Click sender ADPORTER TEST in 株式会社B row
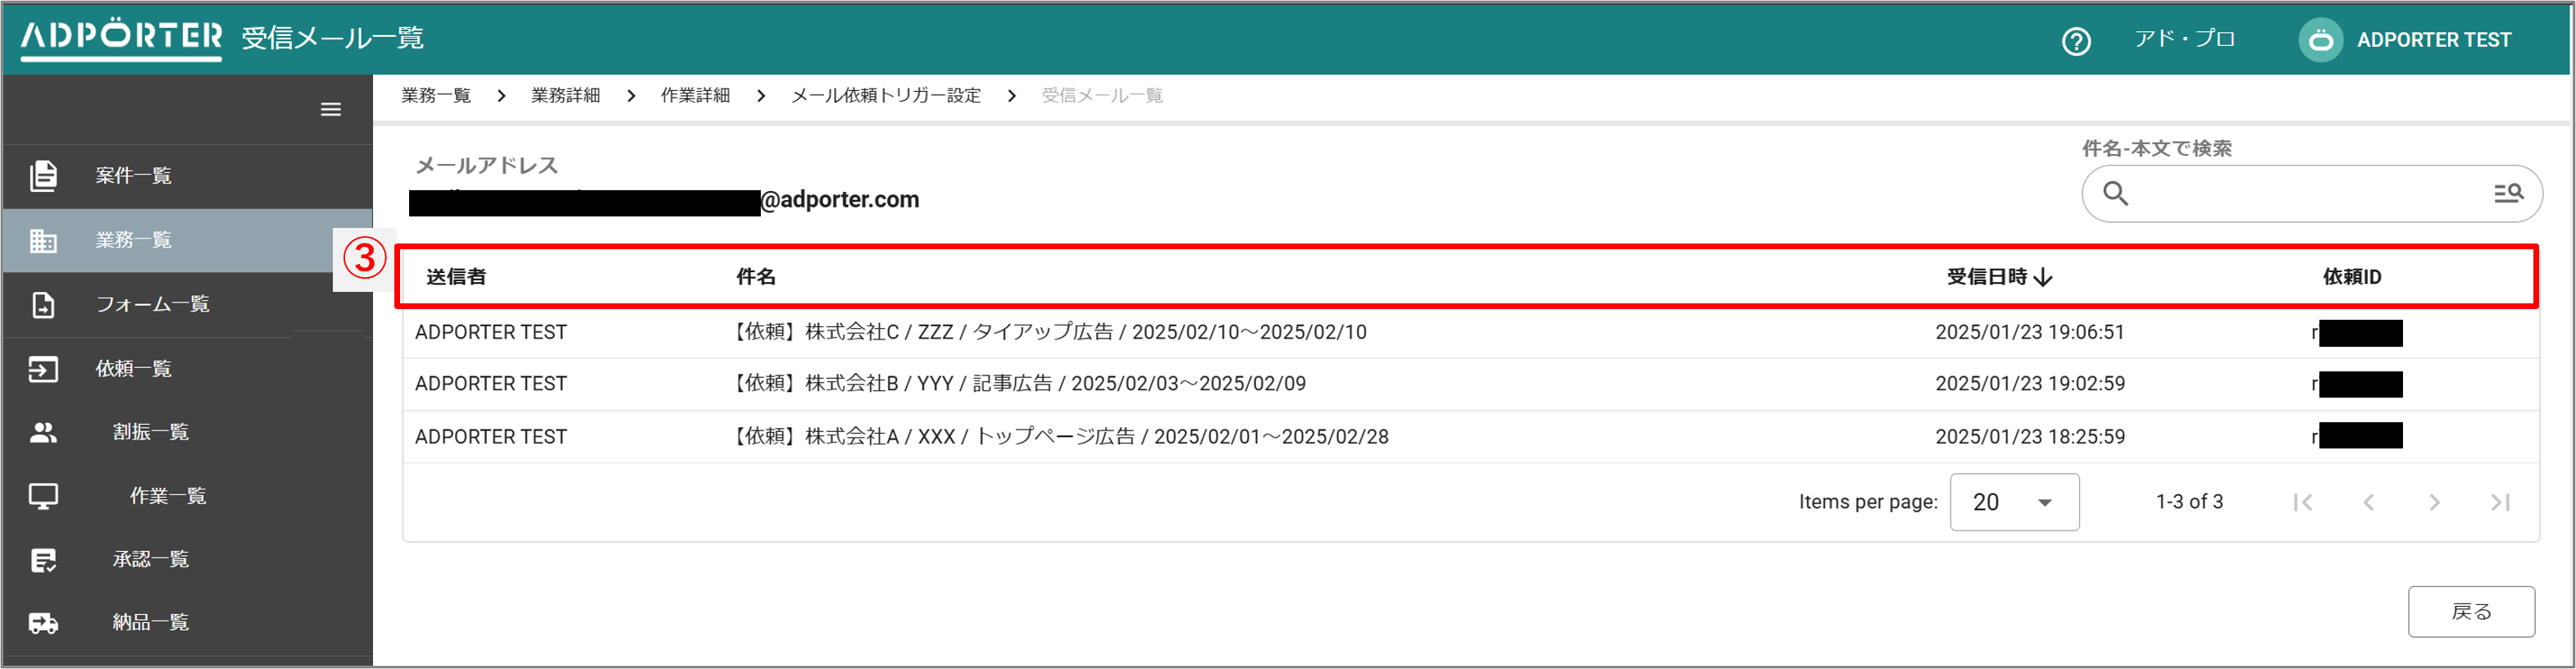Viewport: 2576px width, 669px height. click(491, 384)
